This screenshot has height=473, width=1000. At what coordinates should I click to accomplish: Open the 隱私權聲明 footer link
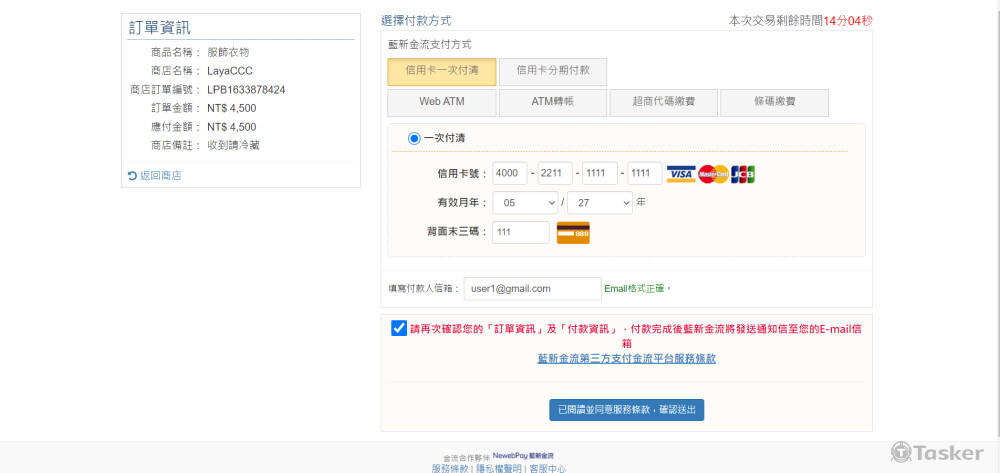point(496,468)
